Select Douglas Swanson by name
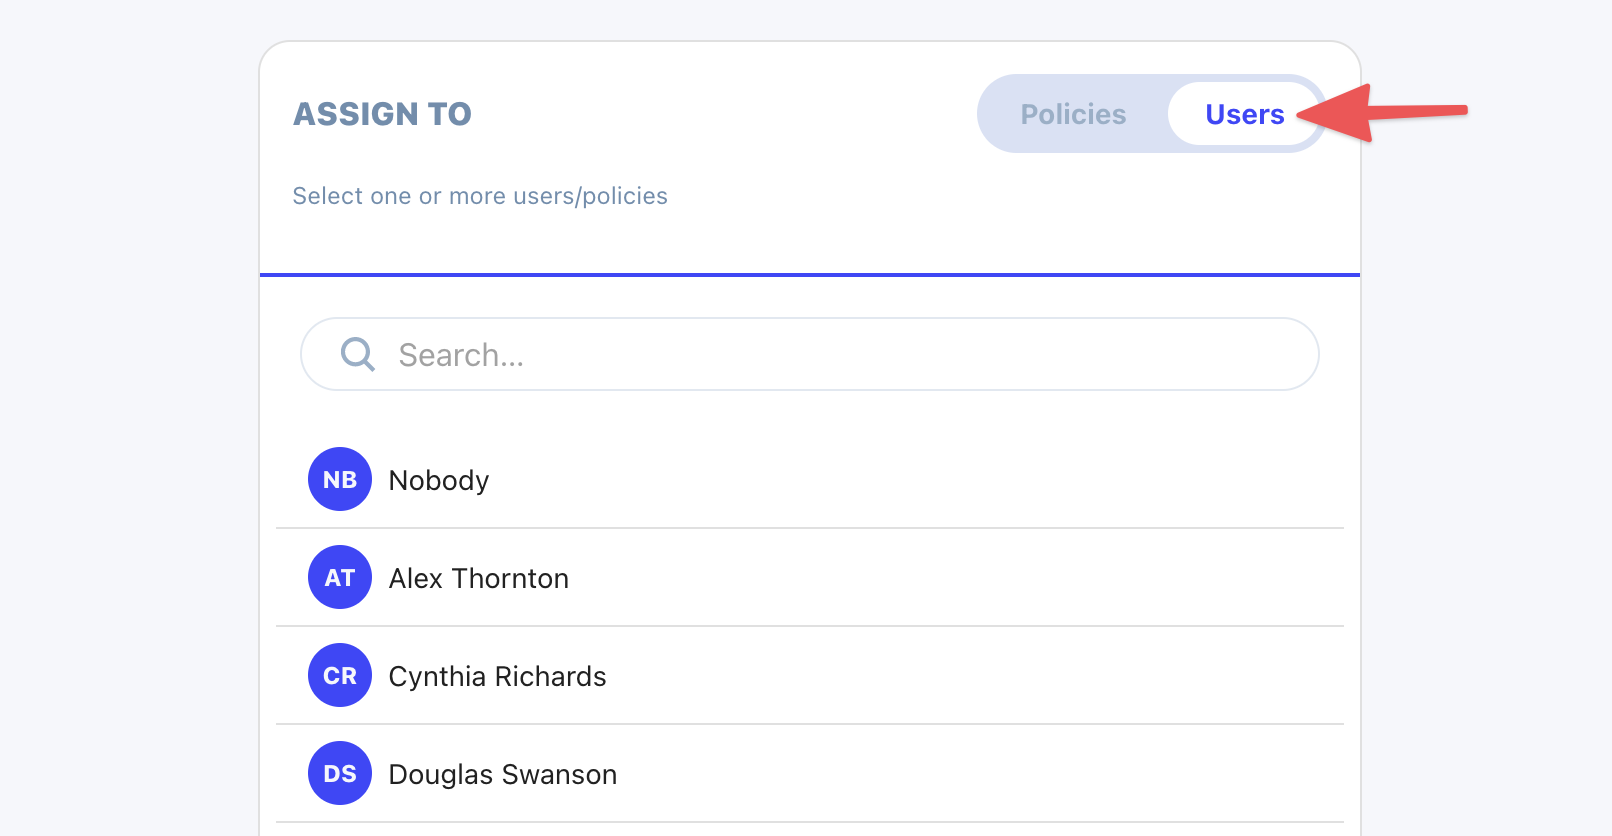1612x836 pixels. (x=503, y=774)
